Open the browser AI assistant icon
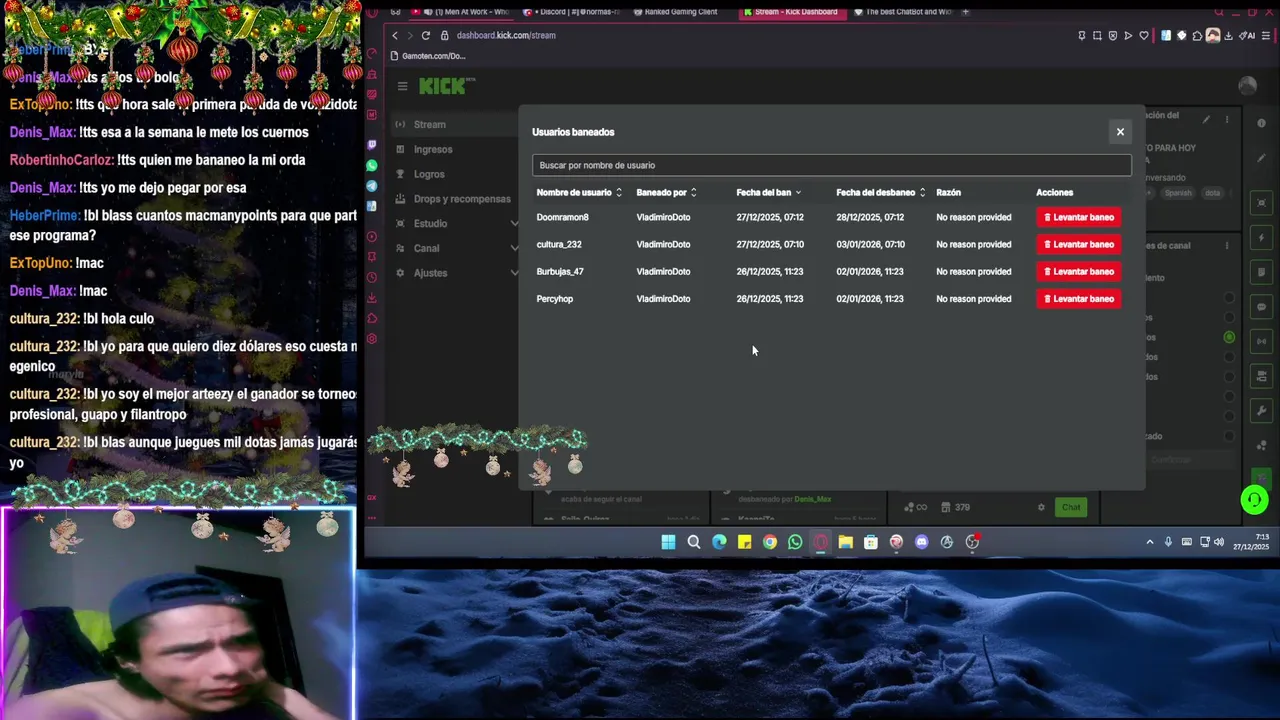 [1247, 36]
